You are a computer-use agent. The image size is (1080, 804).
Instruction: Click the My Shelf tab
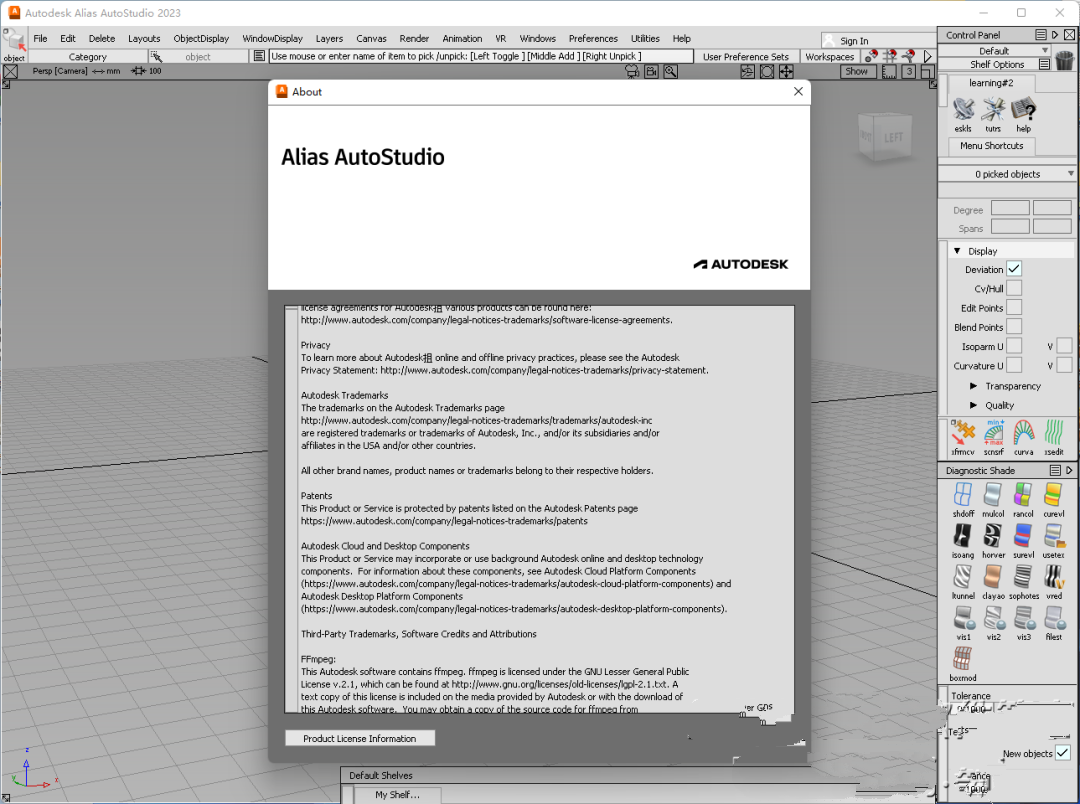tap(397, 794)
